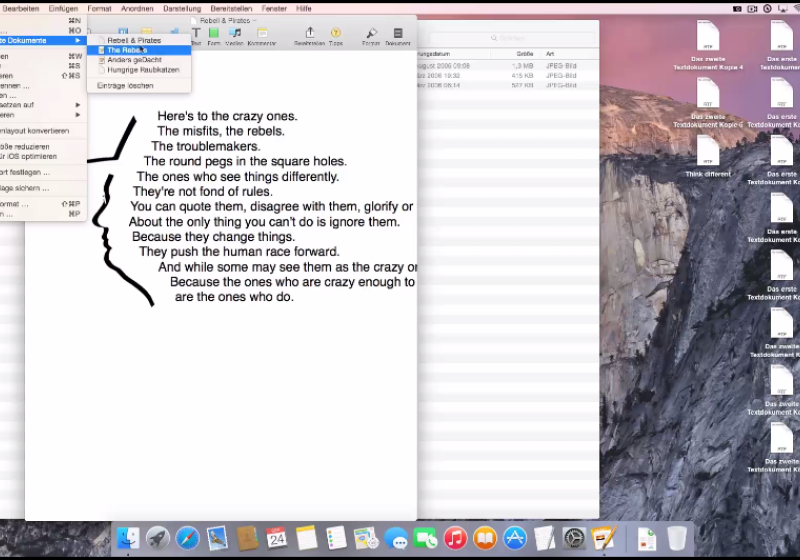The height and width of the screenshot is (560, 800).
Task: Insert a shape with the Form icon
Action: click(x=214, y=35)
